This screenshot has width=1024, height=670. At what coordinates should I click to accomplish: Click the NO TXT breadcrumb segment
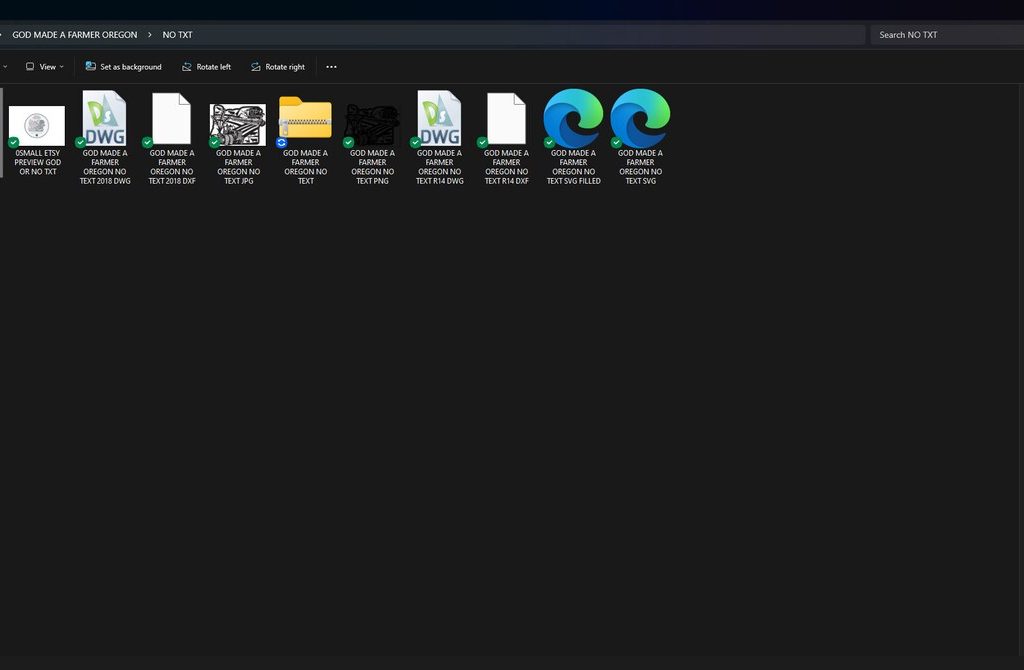178,35
